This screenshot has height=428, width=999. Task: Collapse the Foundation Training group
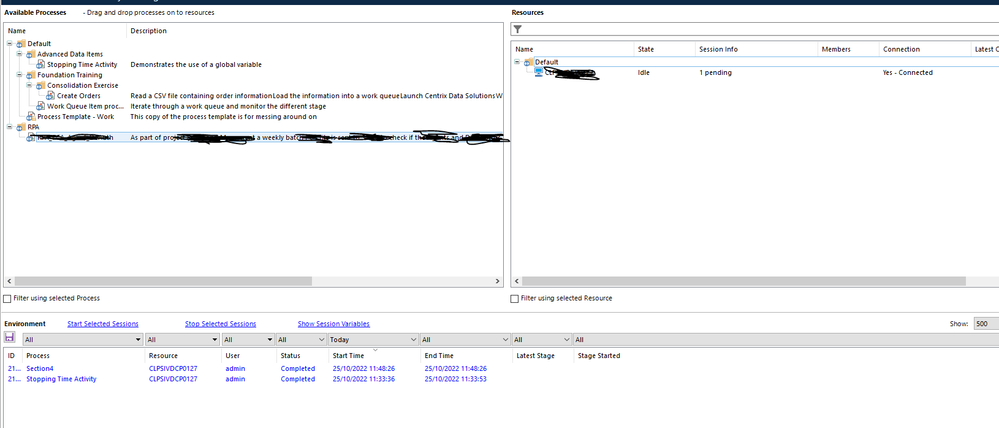[20, 75]
